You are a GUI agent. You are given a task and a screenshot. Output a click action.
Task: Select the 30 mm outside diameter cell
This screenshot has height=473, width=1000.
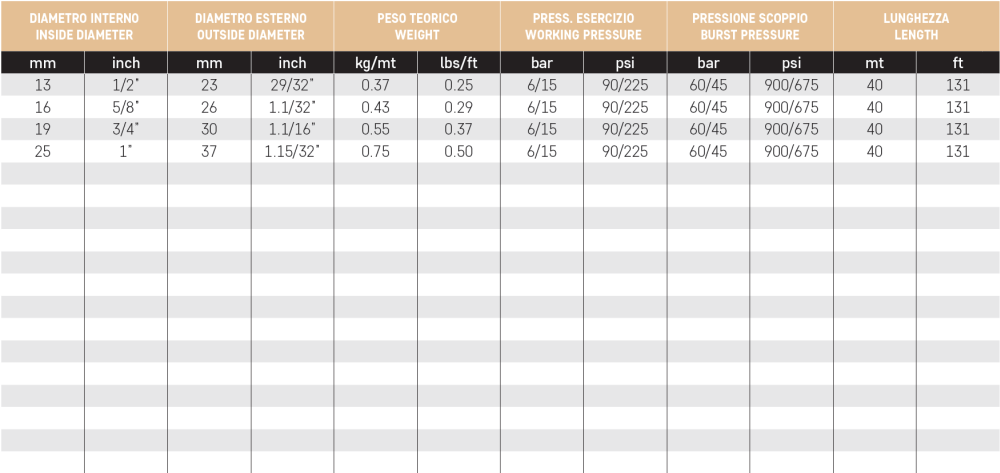coord(209,129)
